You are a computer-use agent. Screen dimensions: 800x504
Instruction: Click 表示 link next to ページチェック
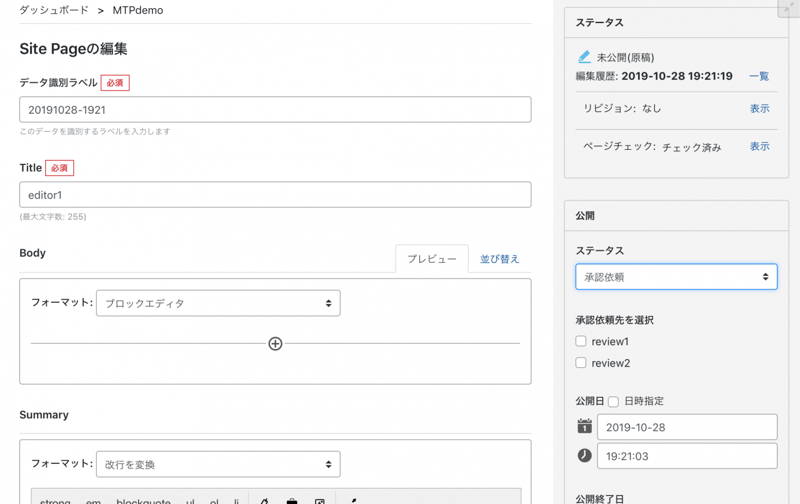[759, 147]
